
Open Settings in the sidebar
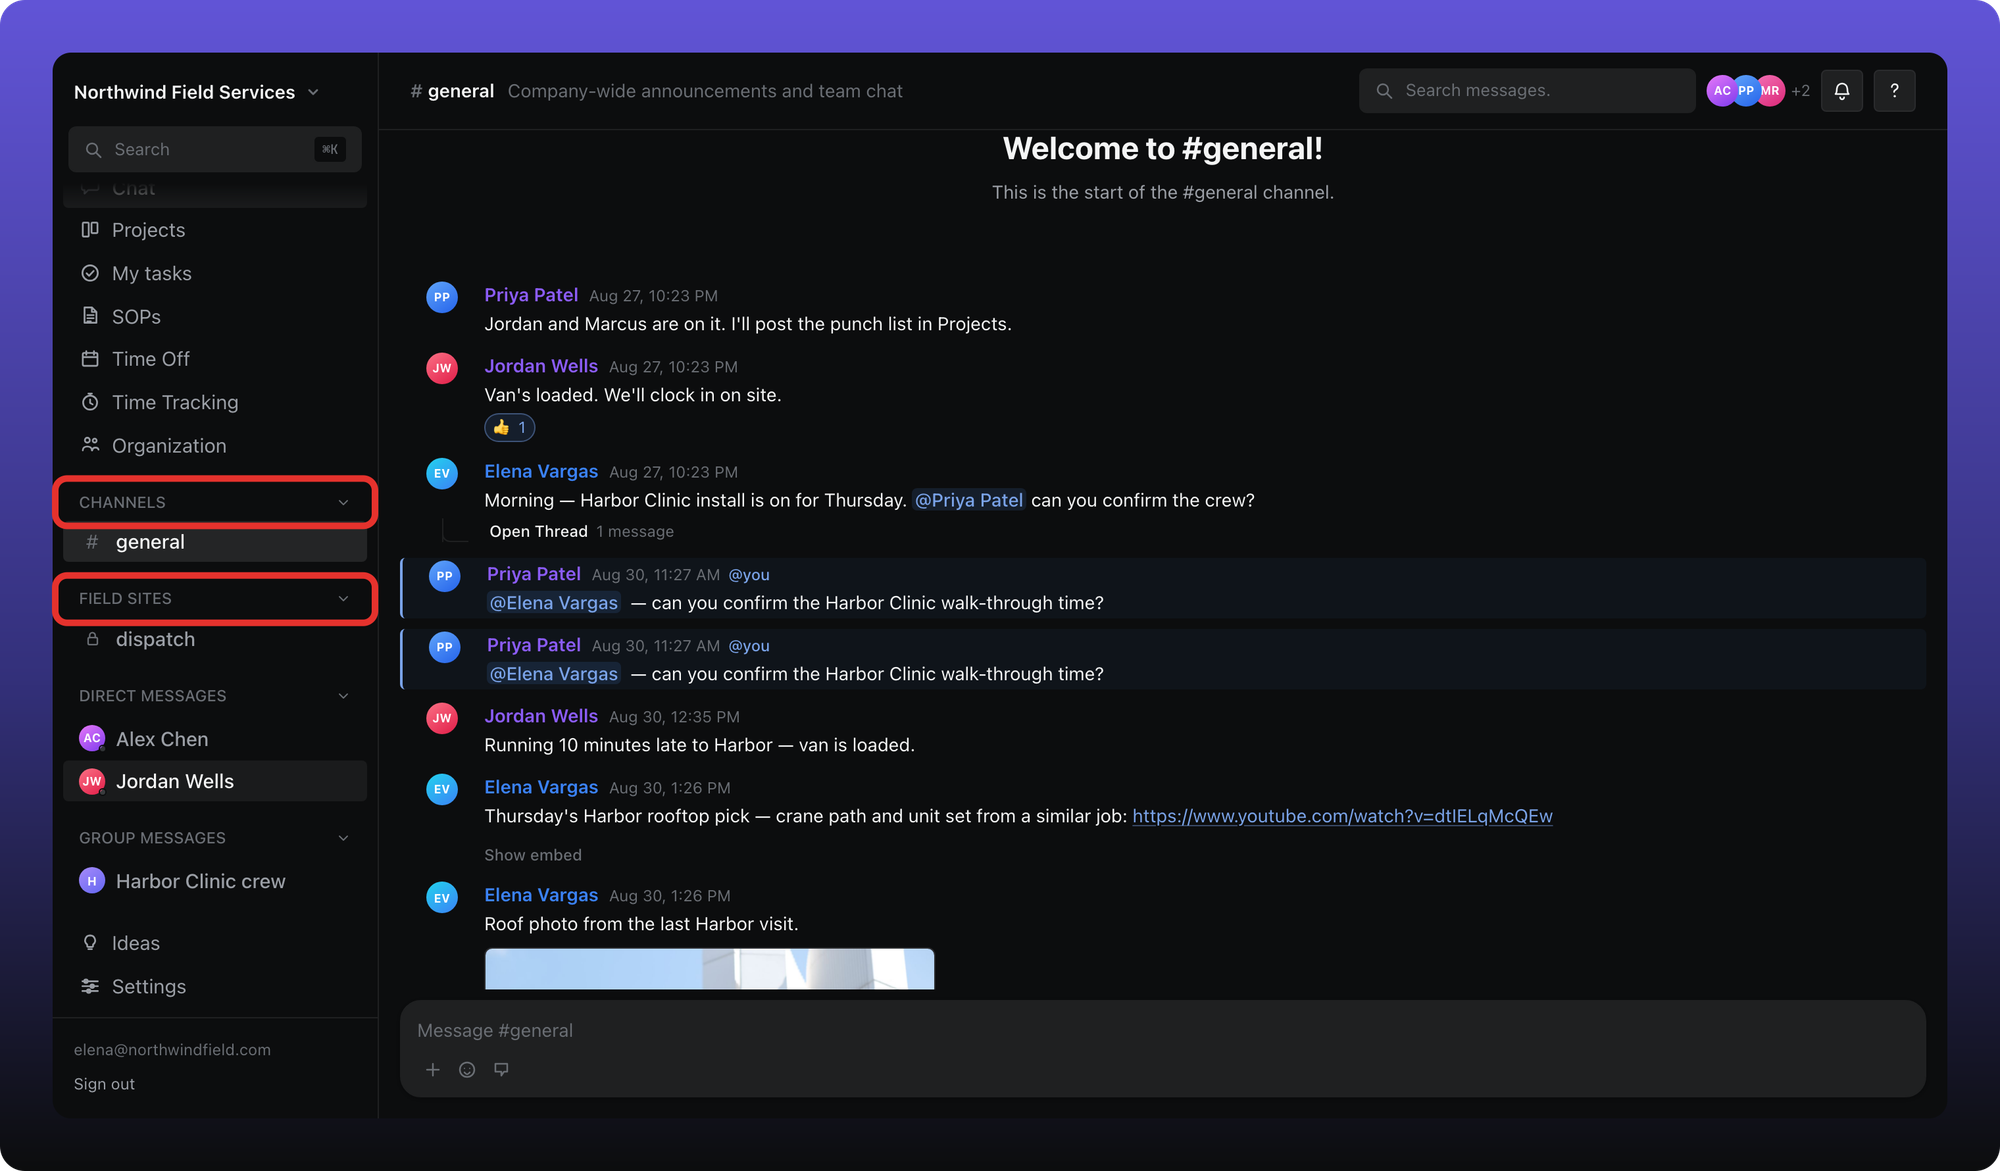click(215, 986)
